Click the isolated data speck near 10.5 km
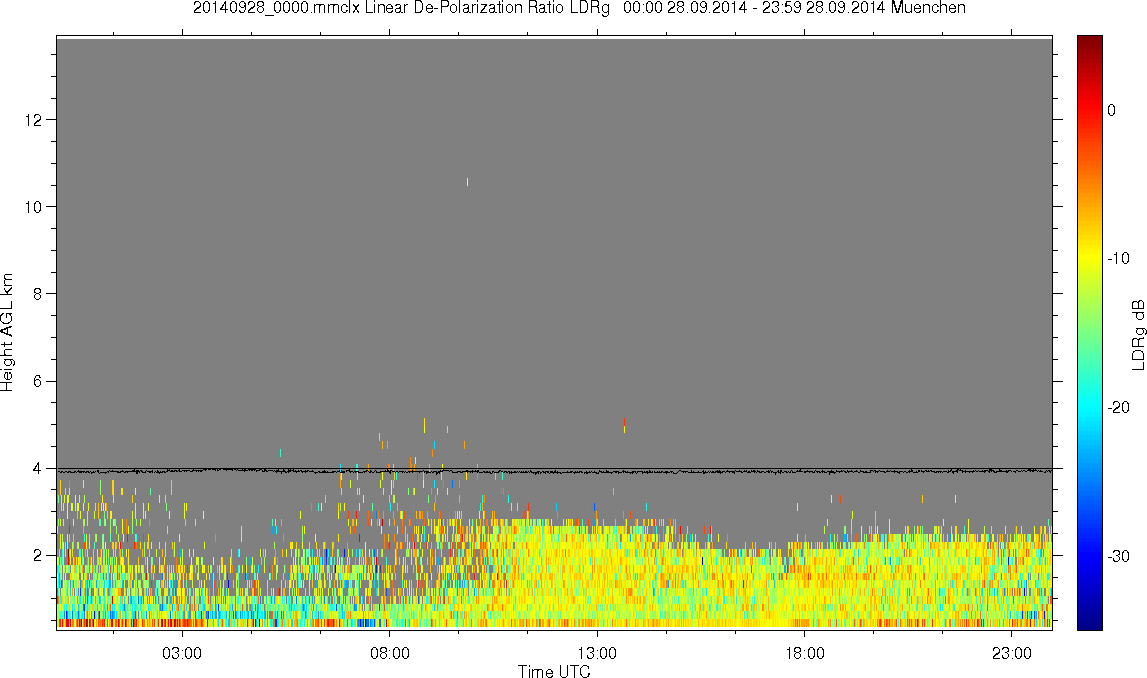Screen dimensions: 1147x678 [x=467, y=181]
